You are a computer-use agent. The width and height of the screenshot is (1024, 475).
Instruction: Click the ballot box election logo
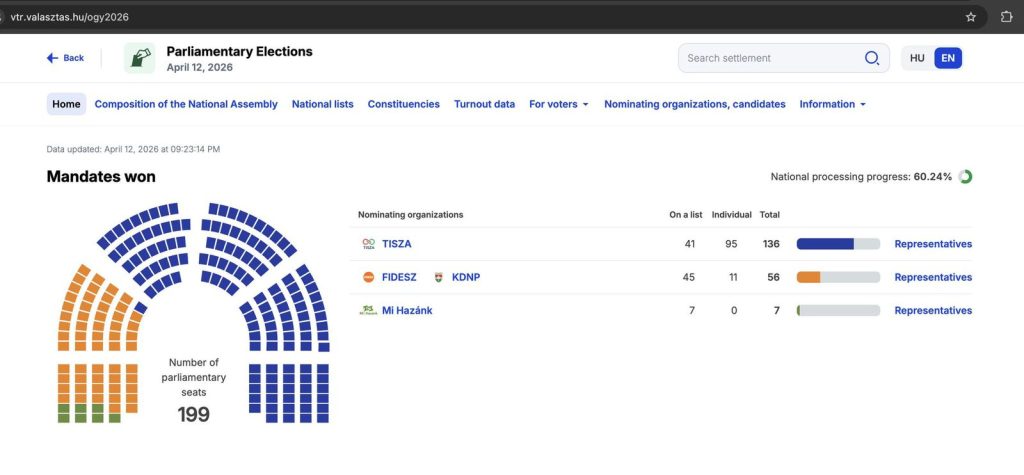140,58
